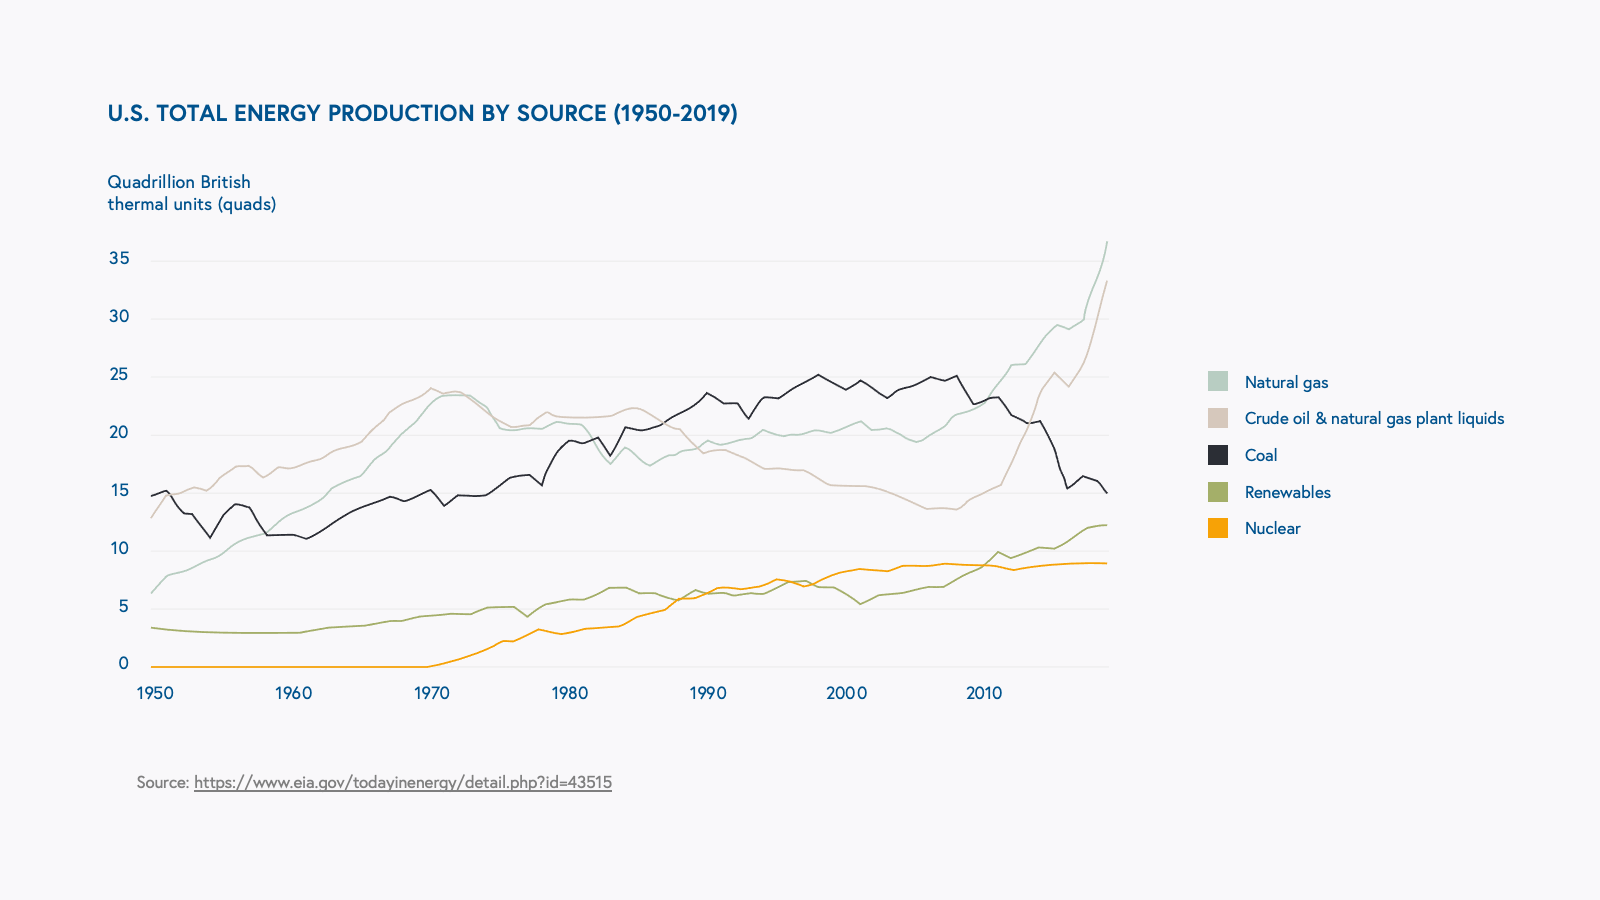1600x900 pixels.
Task: Click the Natural gas legend color swatch
Action: (1217, 381)
